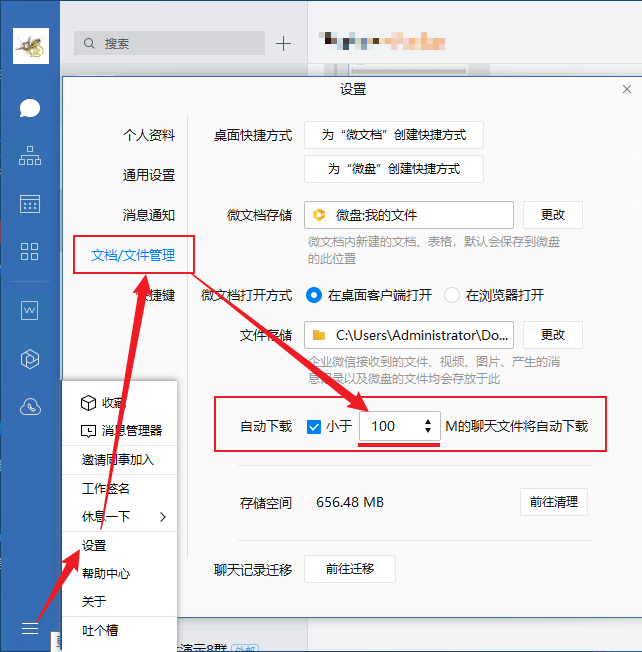This screenshot has height=652, width=642.
Task: Click 前往清理 storage cleanup button
Action: coord(554,502)
